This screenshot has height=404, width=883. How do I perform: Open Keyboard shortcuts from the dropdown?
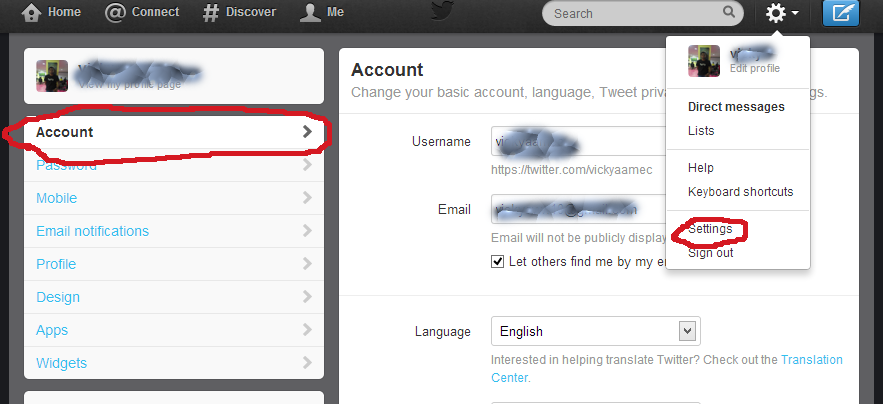tap(741, 192)
